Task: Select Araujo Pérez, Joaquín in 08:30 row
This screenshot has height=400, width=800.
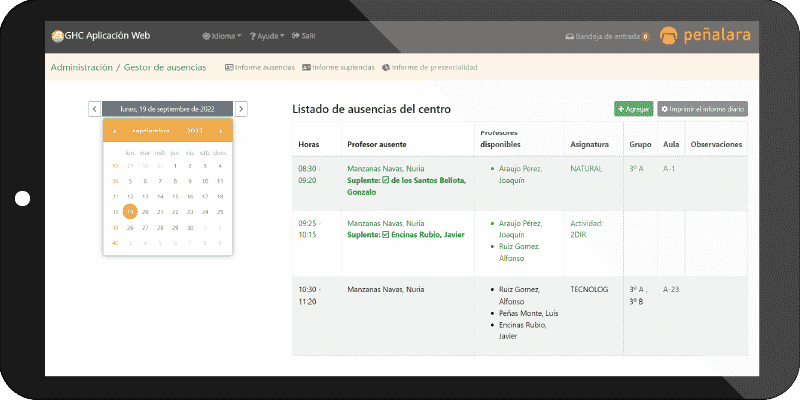Action: [520, 174]
